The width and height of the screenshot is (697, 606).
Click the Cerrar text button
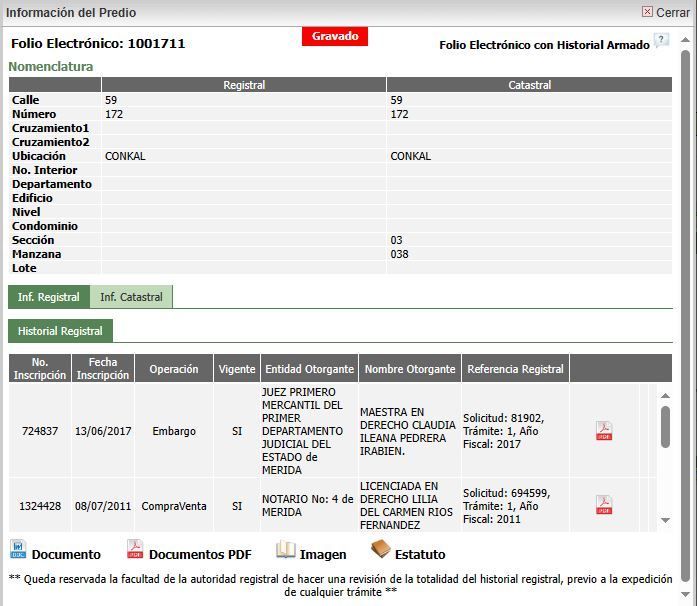click(673, 12)
